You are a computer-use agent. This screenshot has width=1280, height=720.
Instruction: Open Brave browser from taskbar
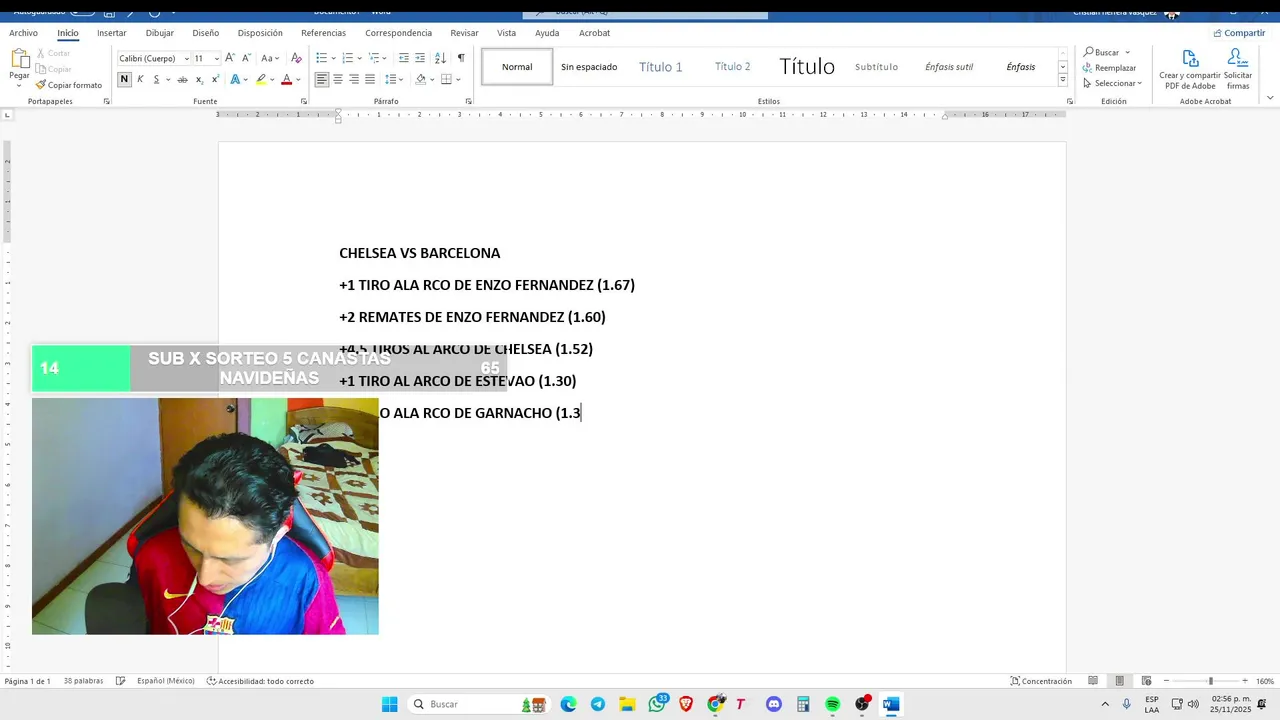pyautogui.click(x=686, y=704)
